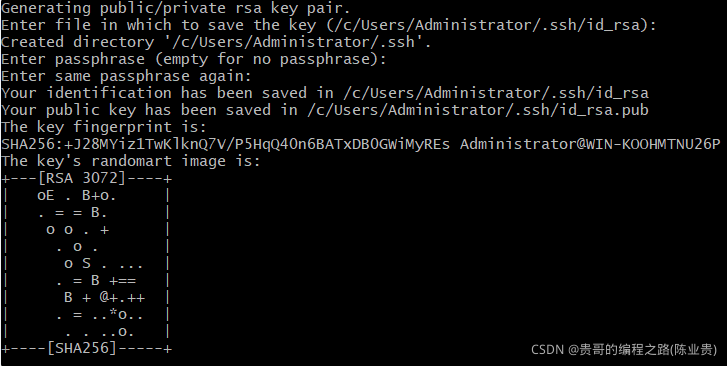Click the 'Enter passphrase (empty for no passphrase)' prompt
The image size is (727, 366).
[x=193, y=59]
